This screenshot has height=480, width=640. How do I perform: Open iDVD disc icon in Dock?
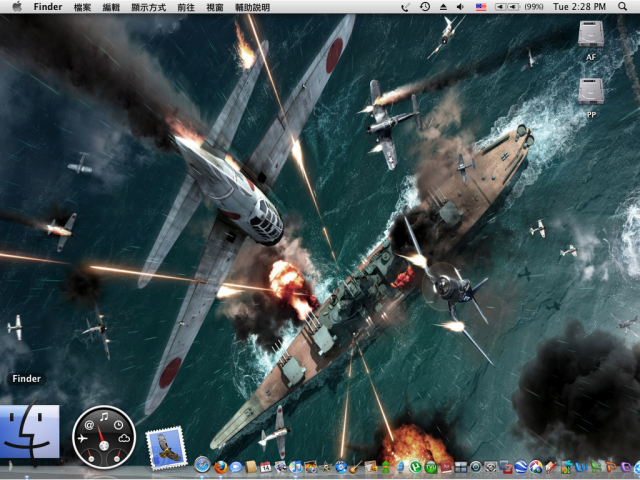click(x=341, y=467)
